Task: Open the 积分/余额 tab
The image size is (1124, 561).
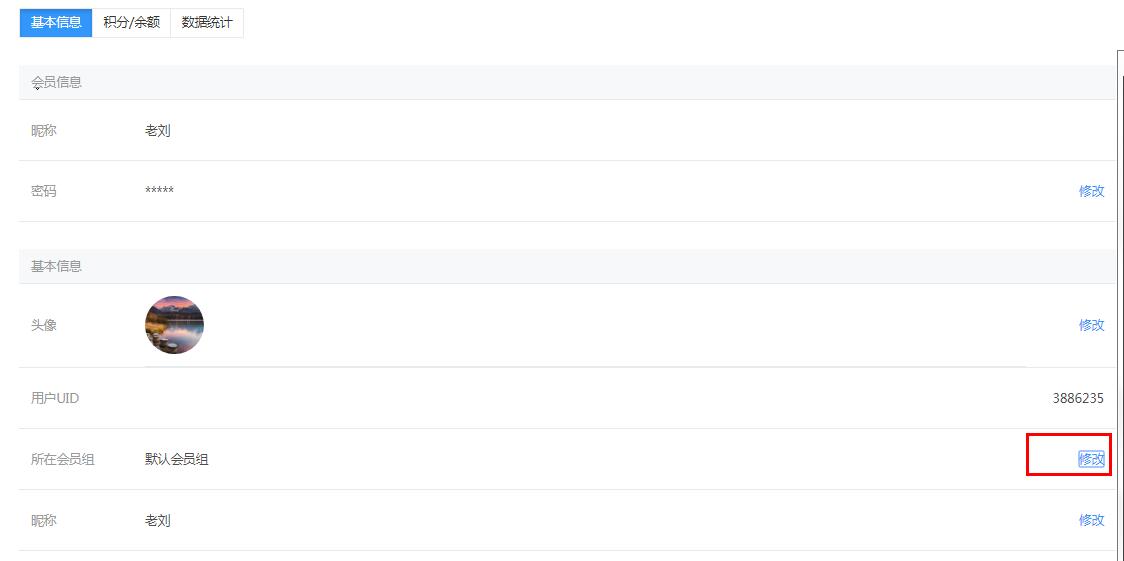Action: point(131,22)
